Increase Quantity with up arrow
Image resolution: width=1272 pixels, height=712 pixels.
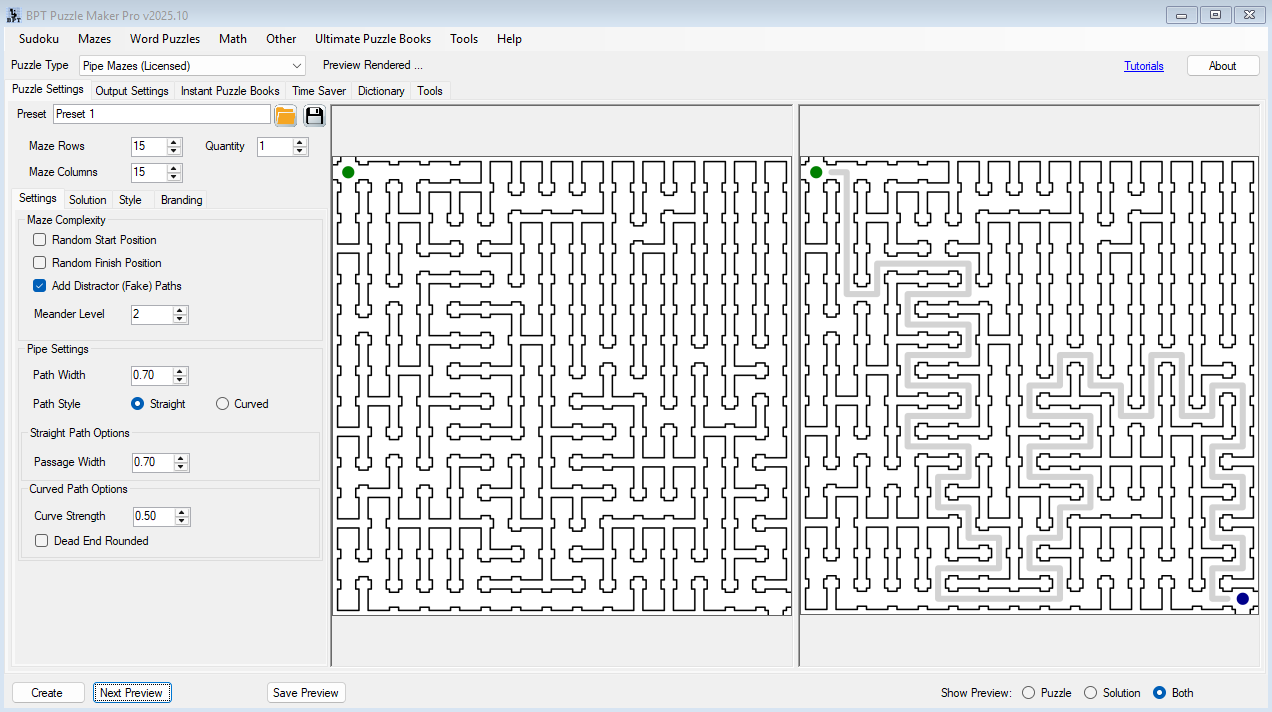tap(300, 142)
